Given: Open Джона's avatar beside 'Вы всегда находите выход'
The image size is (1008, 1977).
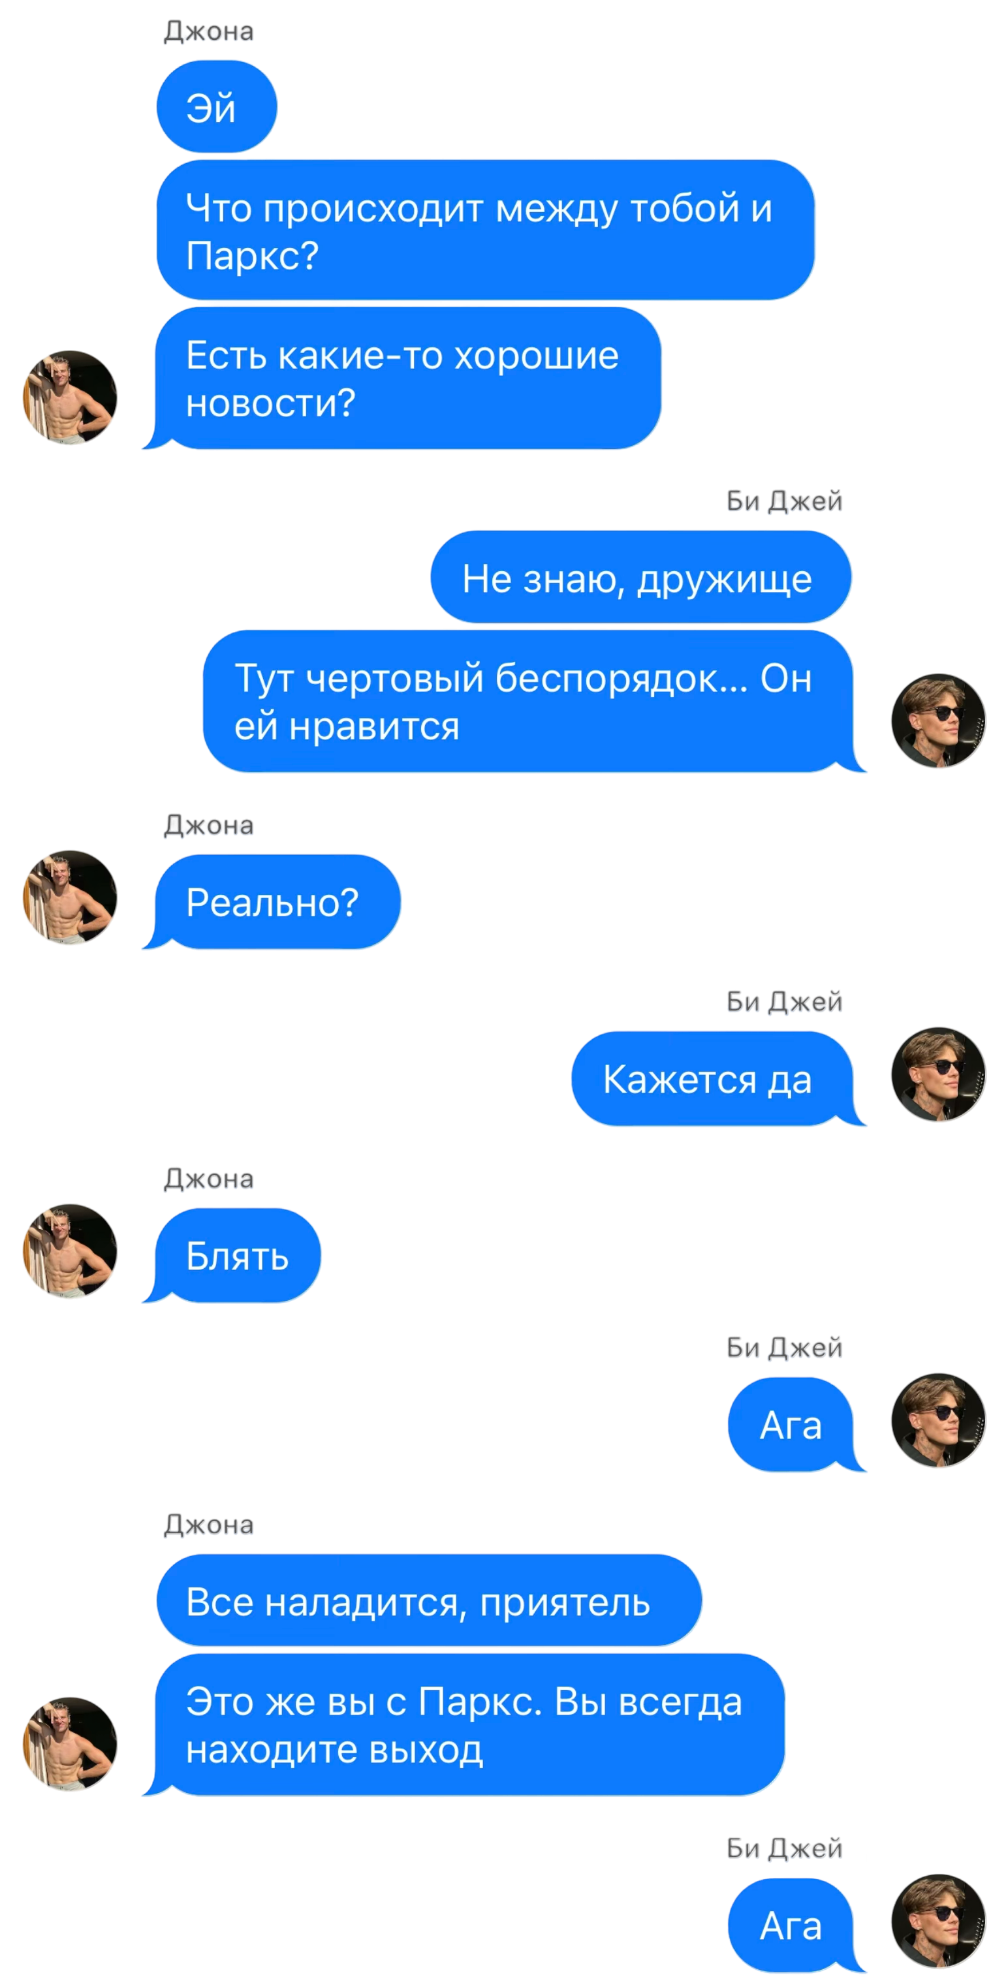Looking at the screenshot, I should pos(70,1743).
